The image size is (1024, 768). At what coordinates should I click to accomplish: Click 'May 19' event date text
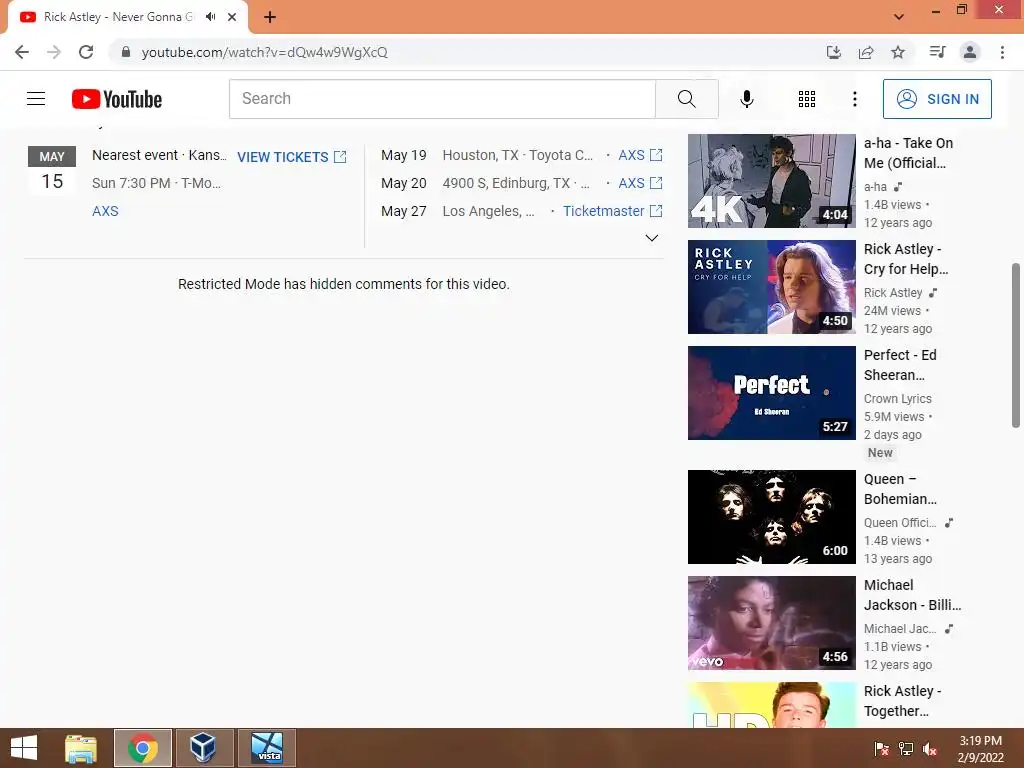click(x=404, y=155)
